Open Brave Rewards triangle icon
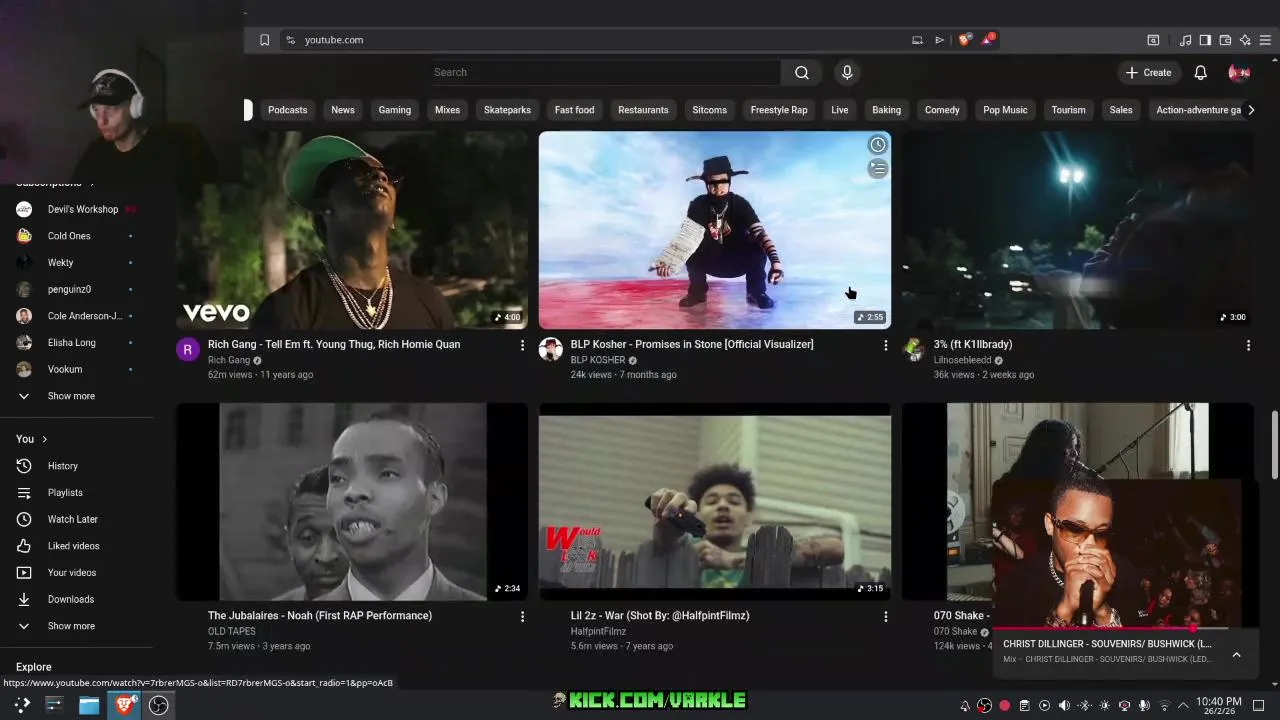 tap(988, 40)
